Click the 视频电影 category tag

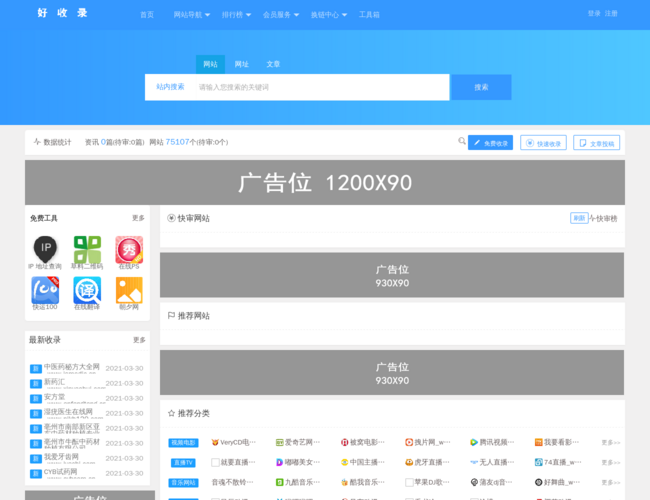point(183,443)
